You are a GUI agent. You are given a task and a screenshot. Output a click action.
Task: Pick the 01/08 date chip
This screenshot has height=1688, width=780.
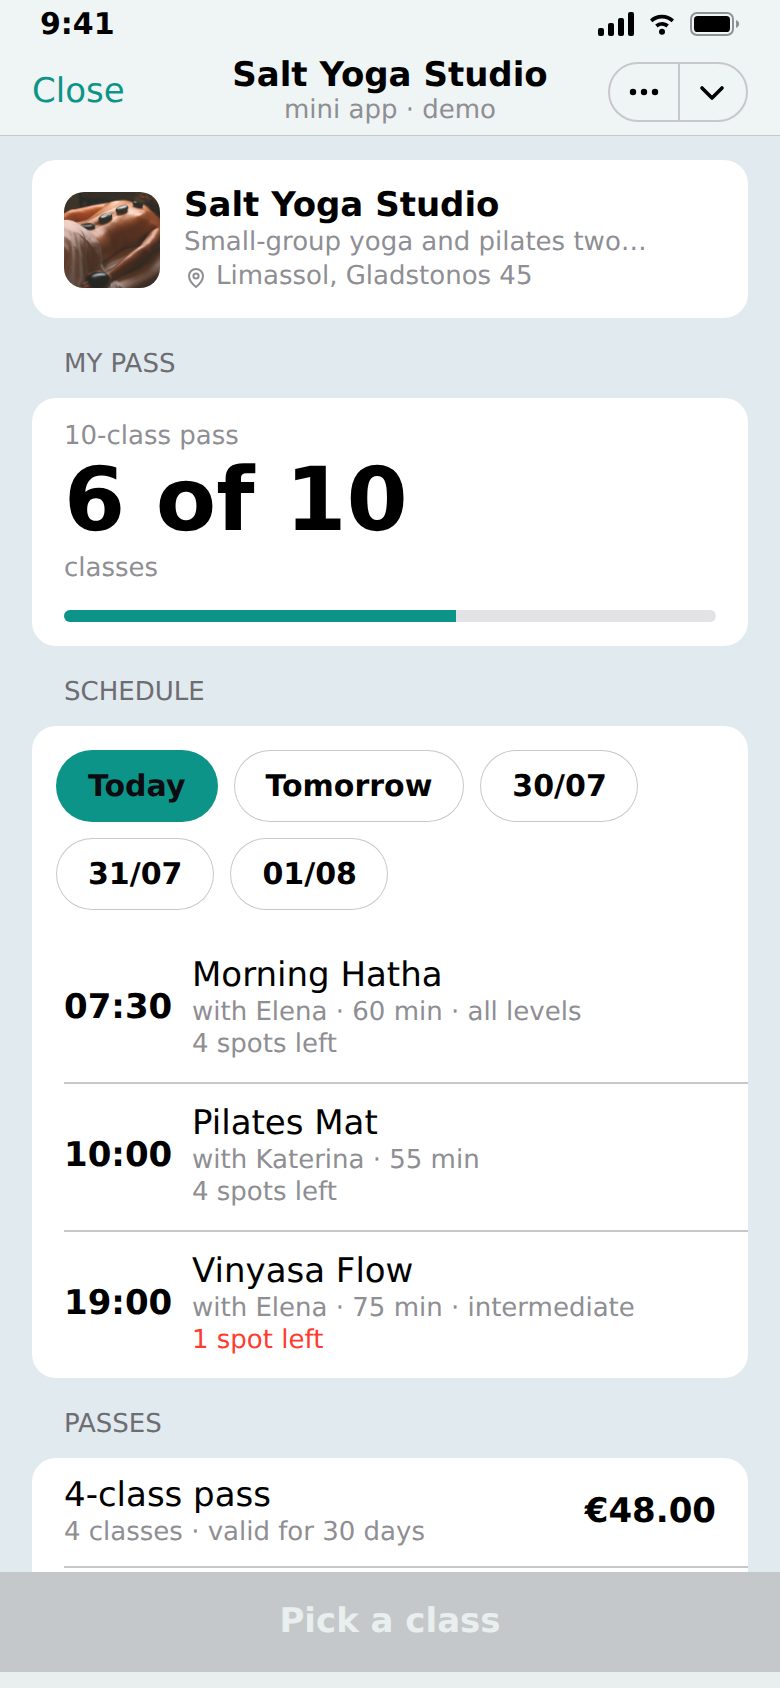(309, 874)
